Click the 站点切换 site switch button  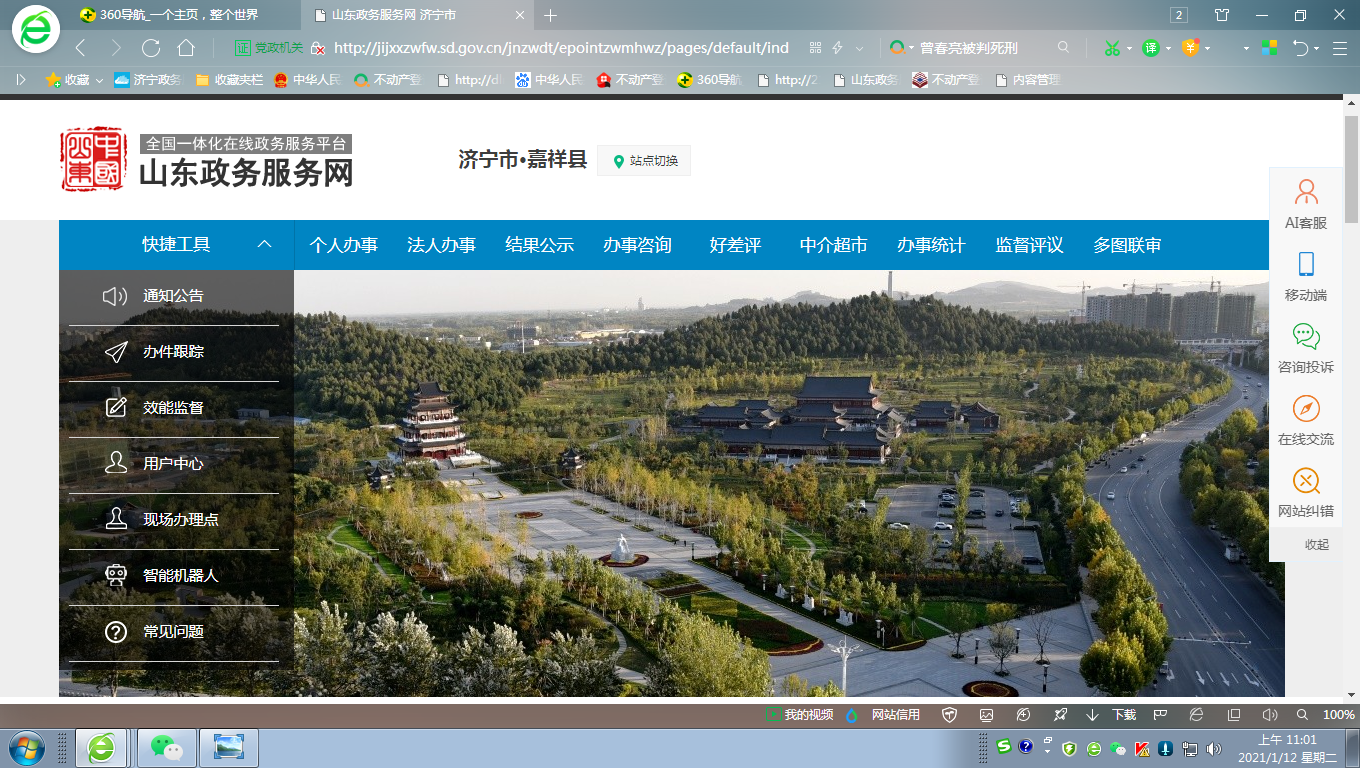coord(644,161)
